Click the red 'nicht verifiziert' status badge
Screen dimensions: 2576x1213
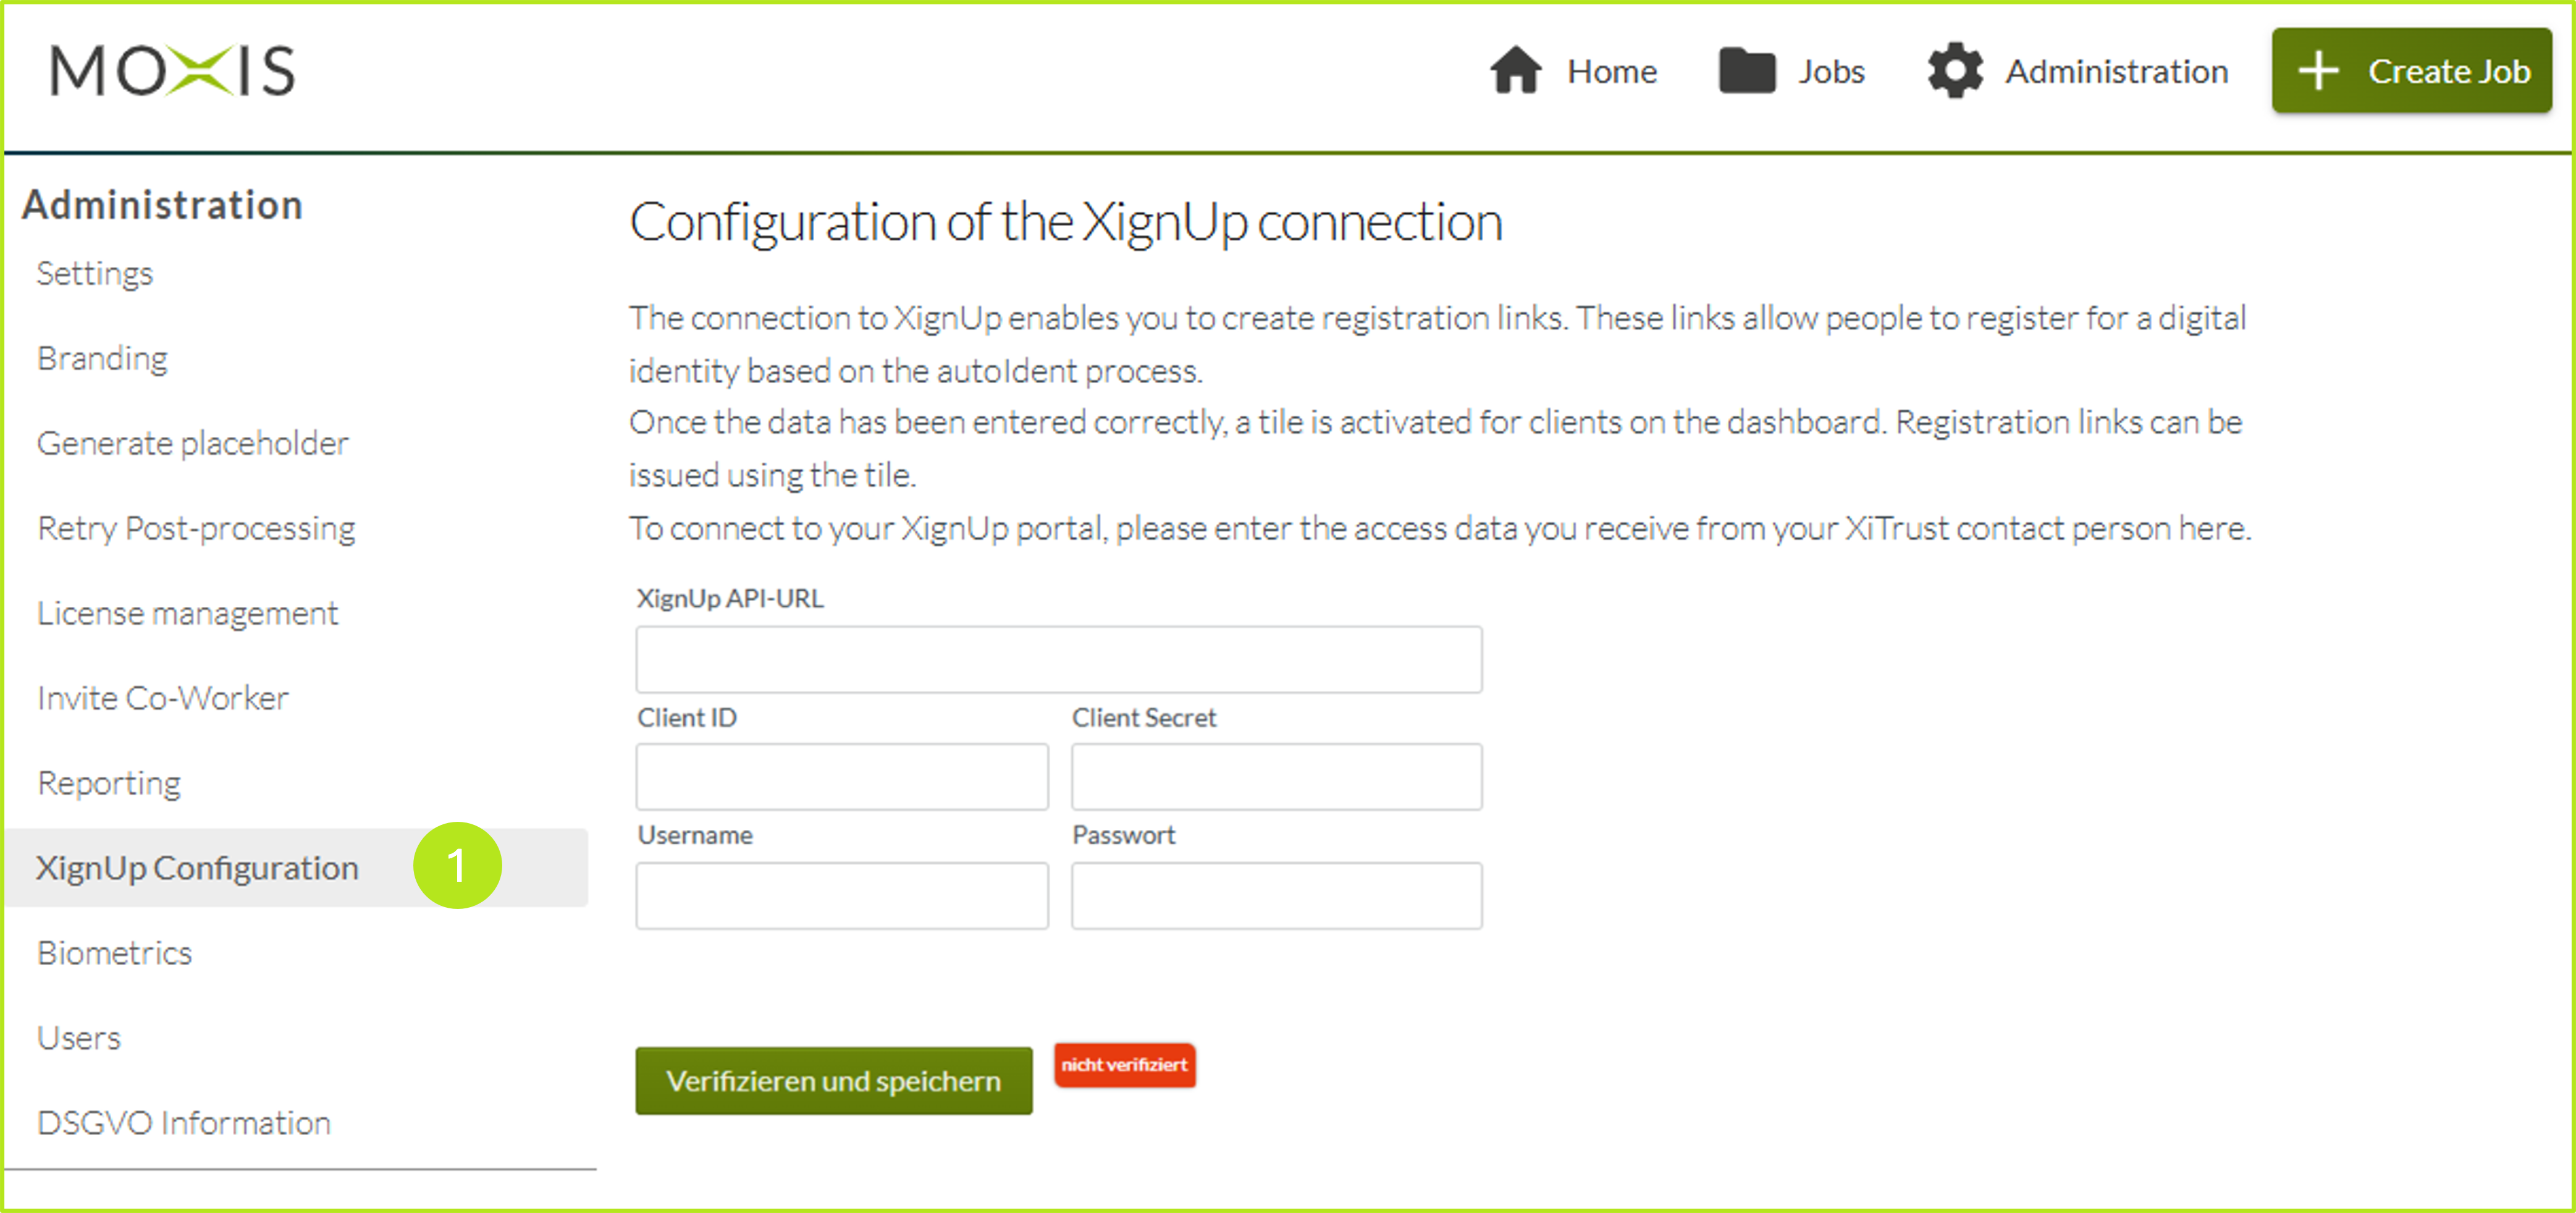1124,1065
